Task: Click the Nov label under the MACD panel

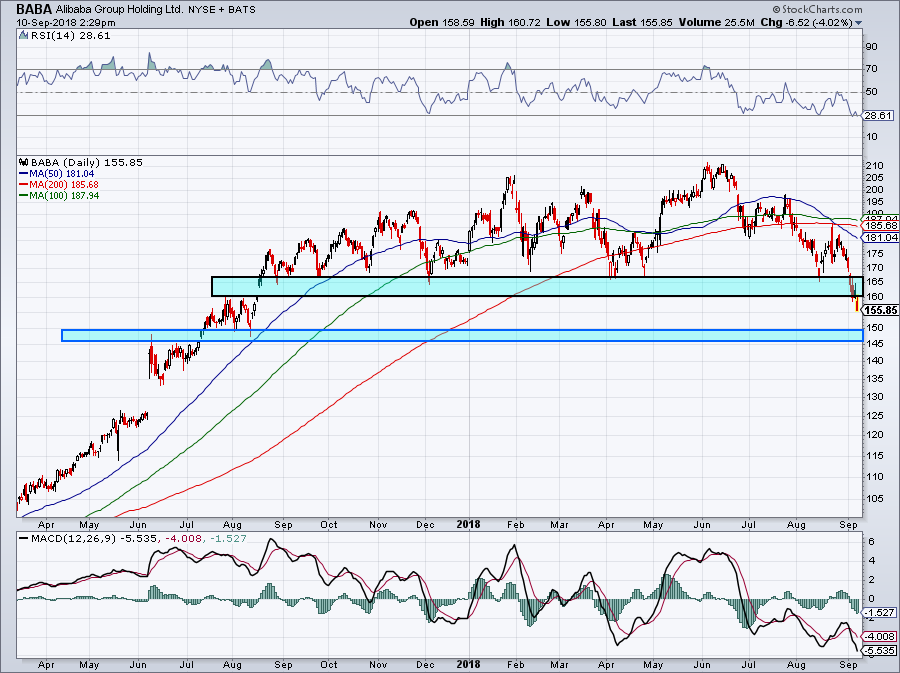Action: point(378,664)
